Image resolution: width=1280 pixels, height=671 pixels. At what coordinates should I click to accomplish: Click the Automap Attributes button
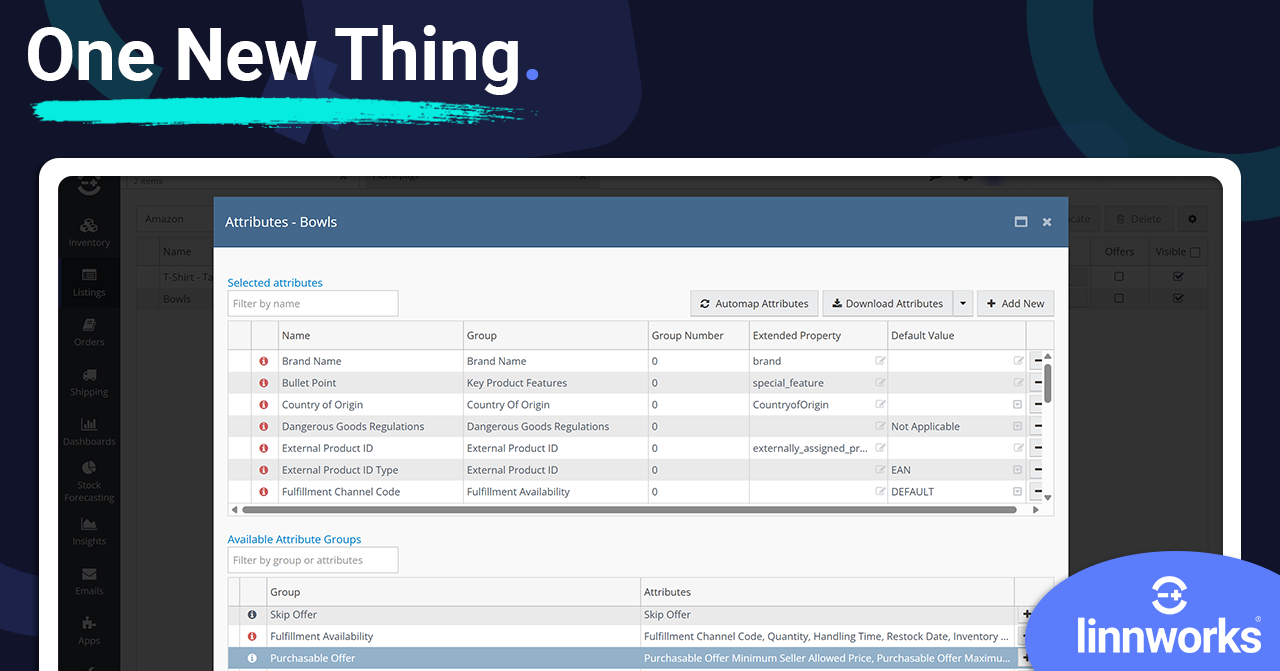pyautogui.click(x=754, y=303)
